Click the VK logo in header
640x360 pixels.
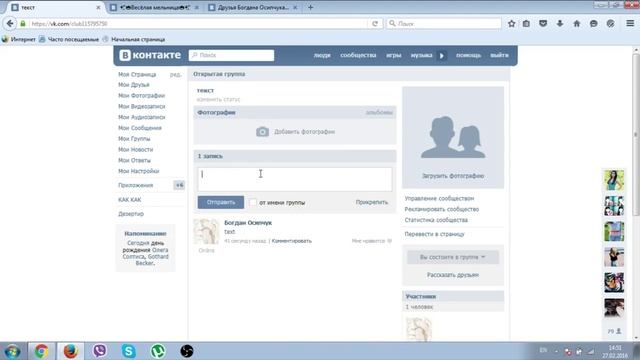(x=150, y=55)
